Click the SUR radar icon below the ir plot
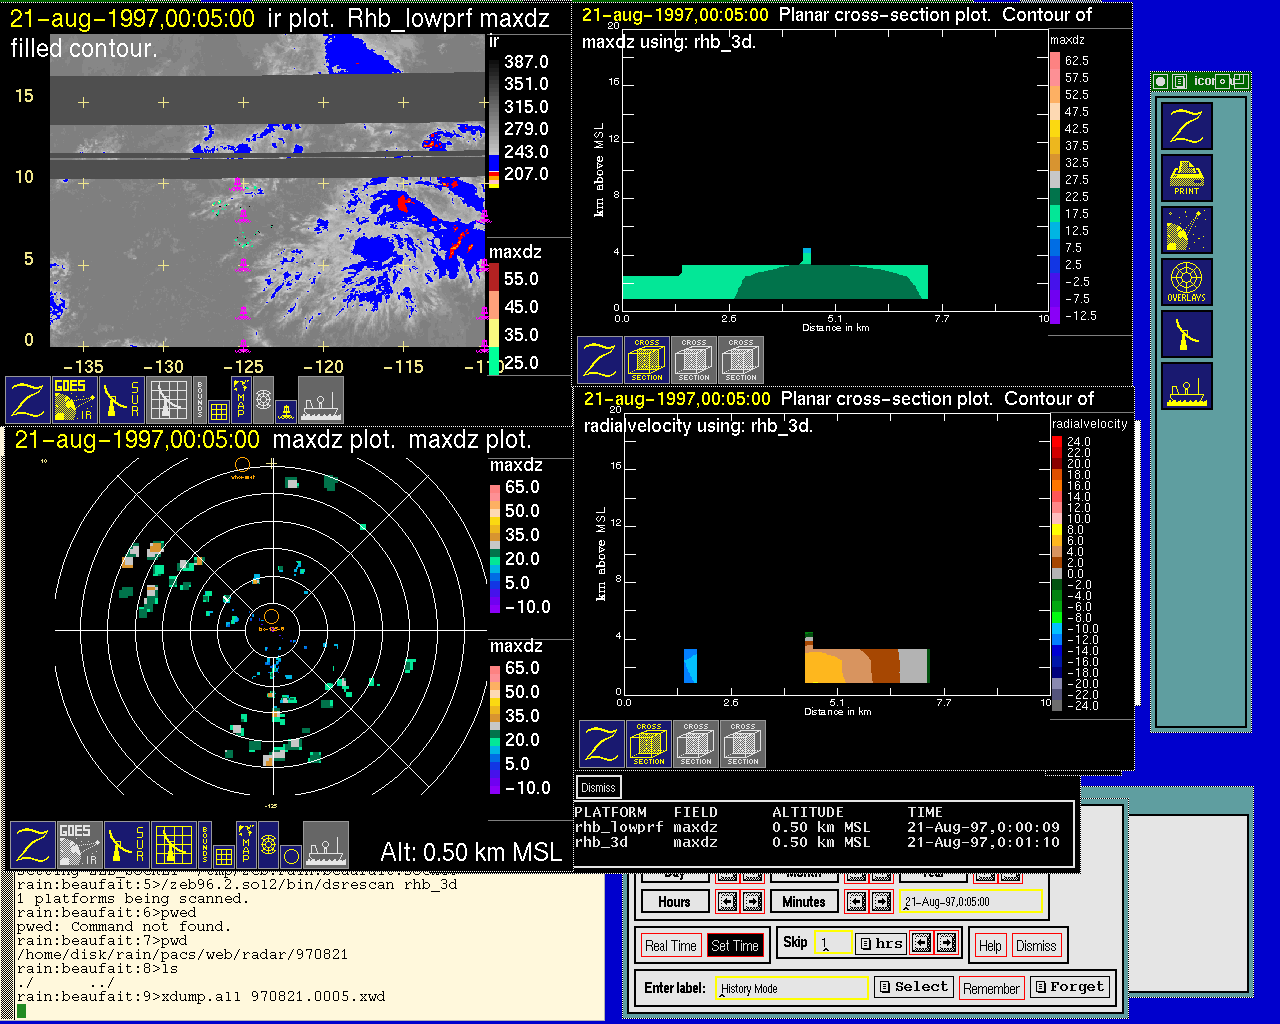 122,400
